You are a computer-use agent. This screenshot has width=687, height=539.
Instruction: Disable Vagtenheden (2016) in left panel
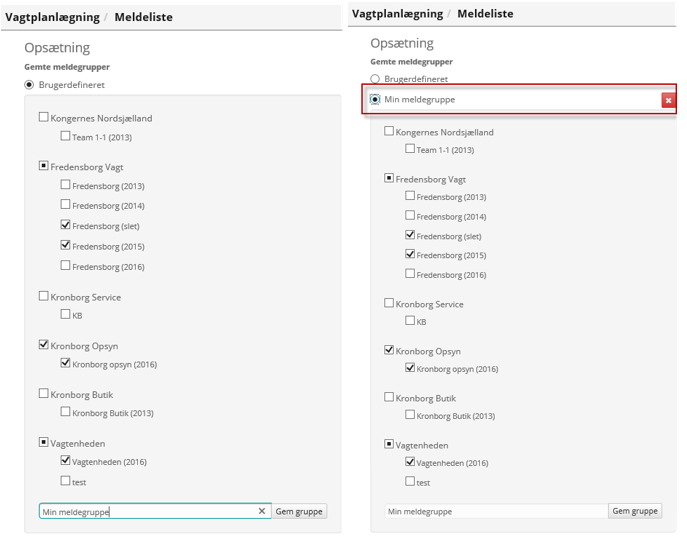[65, 460]
